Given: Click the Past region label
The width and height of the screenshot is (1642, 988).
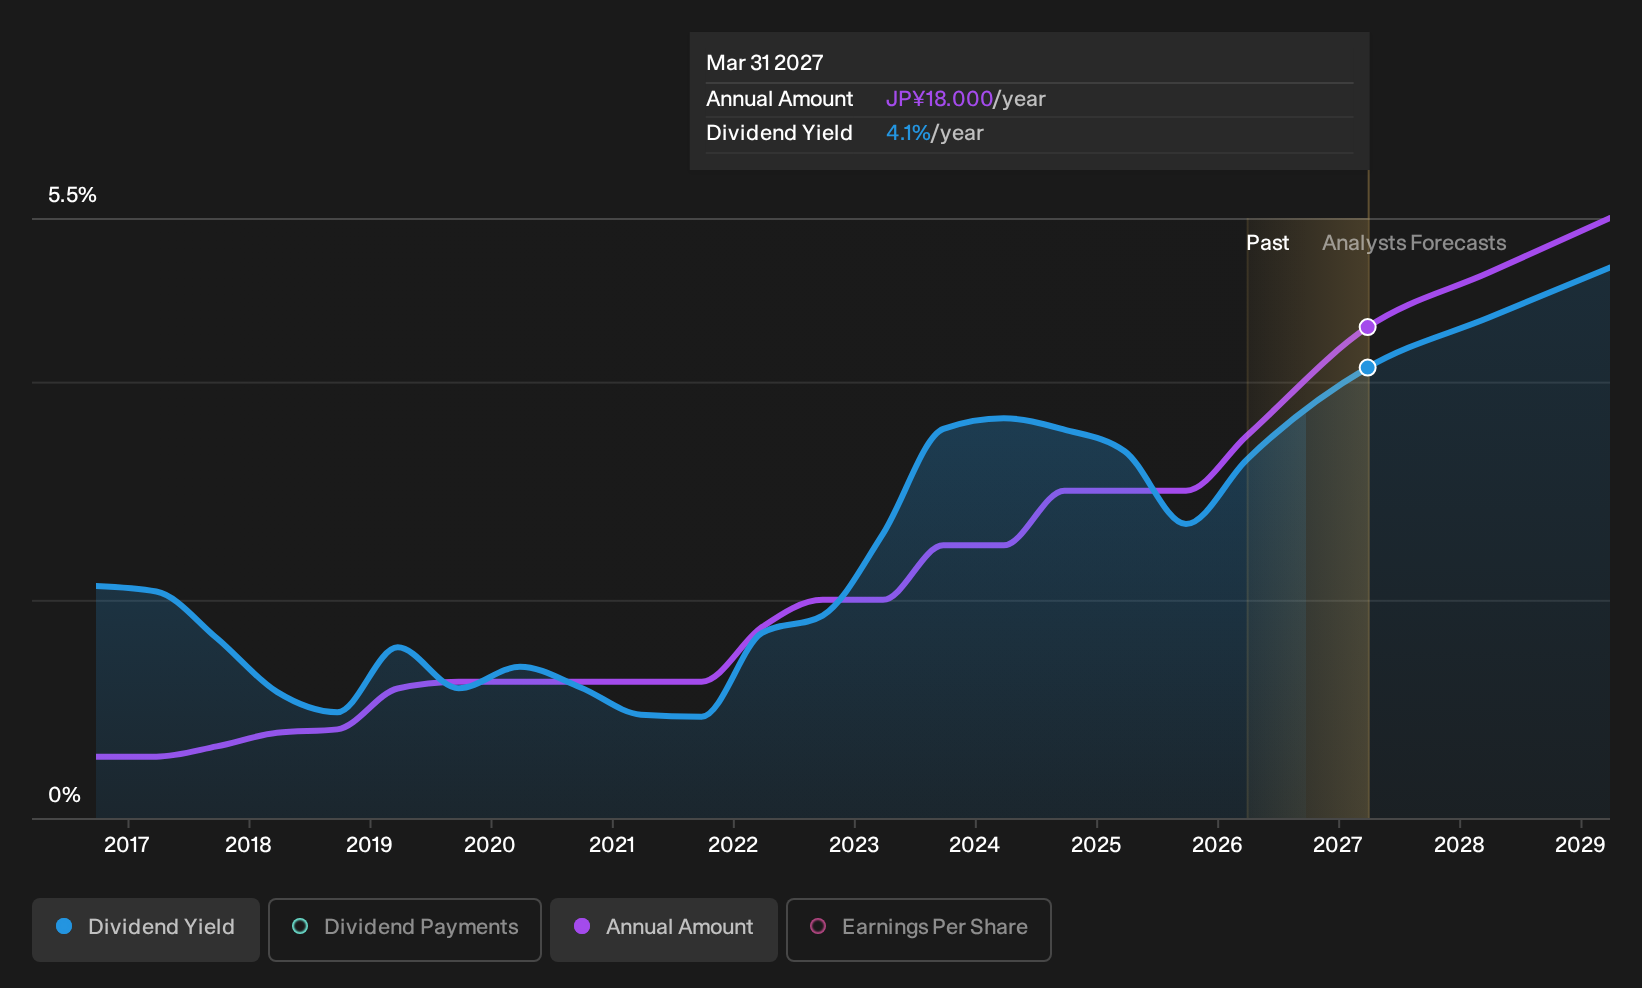Looking at the screenshot, I should coord(1267,243).
